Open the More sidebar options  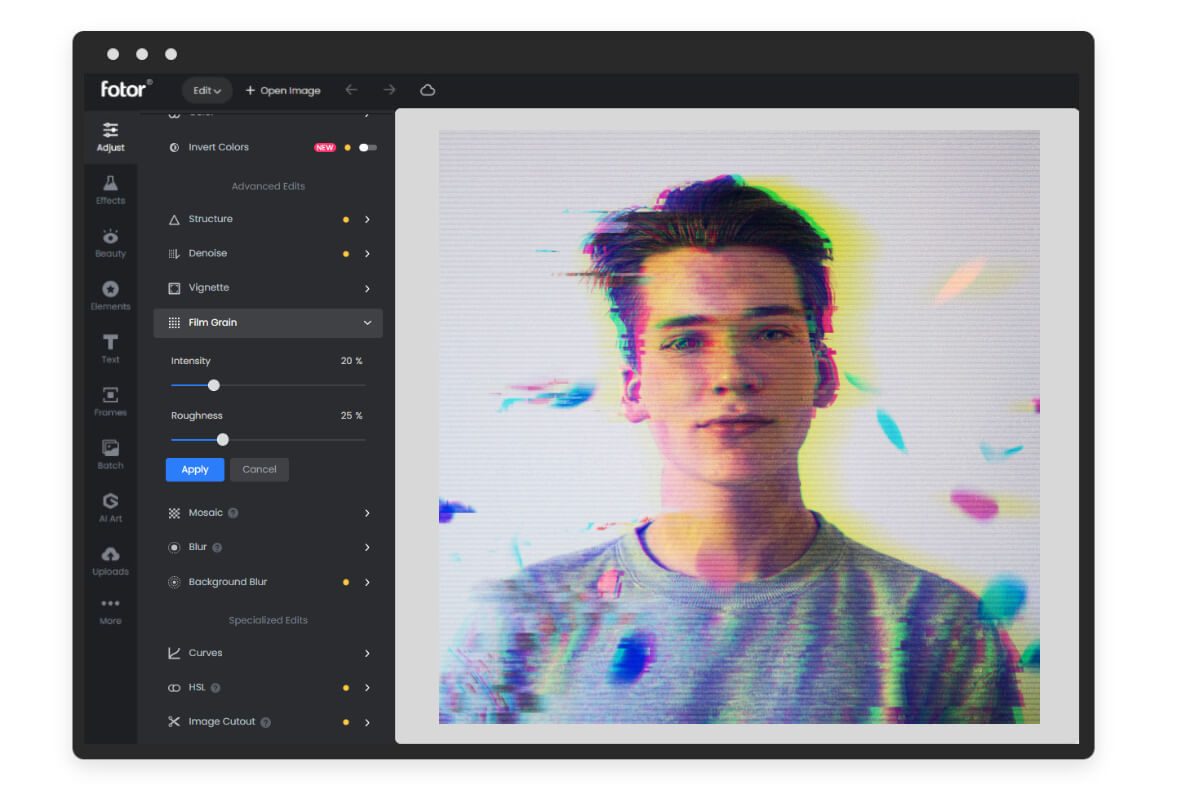click(111, 611)
